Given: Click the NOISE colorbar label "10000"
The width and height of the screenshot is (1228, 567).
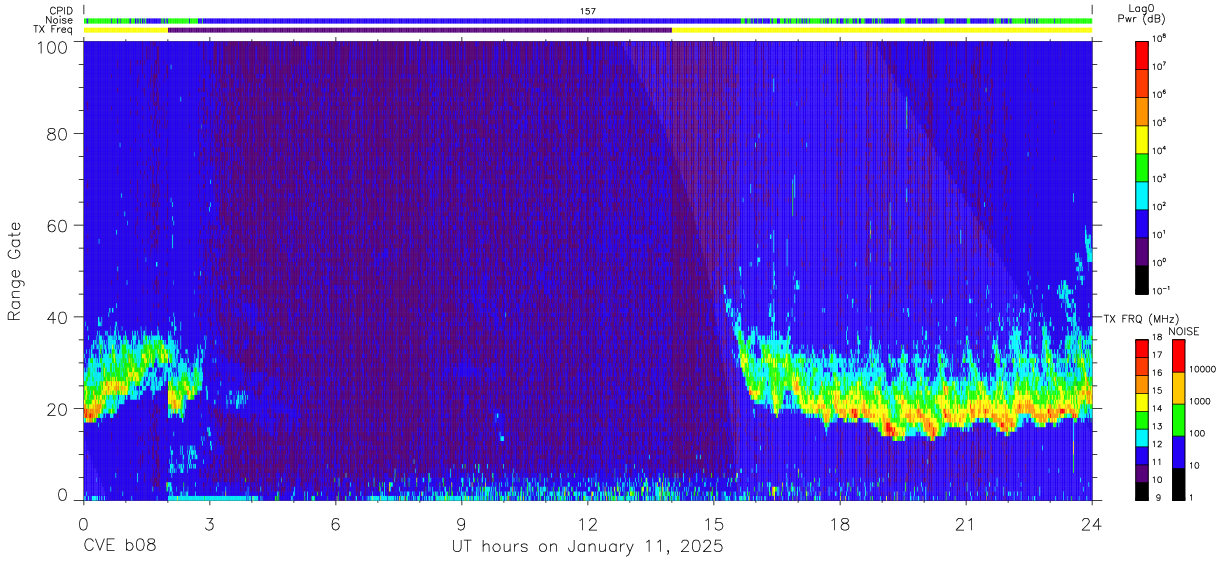Looking at the screenshot, I should tap(1202, 368).
